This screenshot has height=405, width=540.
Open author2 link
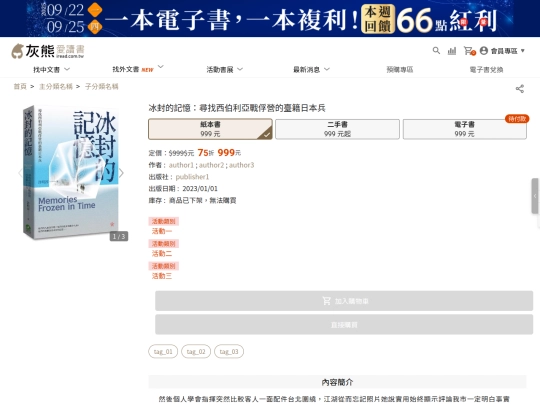[x=211, y=165]
